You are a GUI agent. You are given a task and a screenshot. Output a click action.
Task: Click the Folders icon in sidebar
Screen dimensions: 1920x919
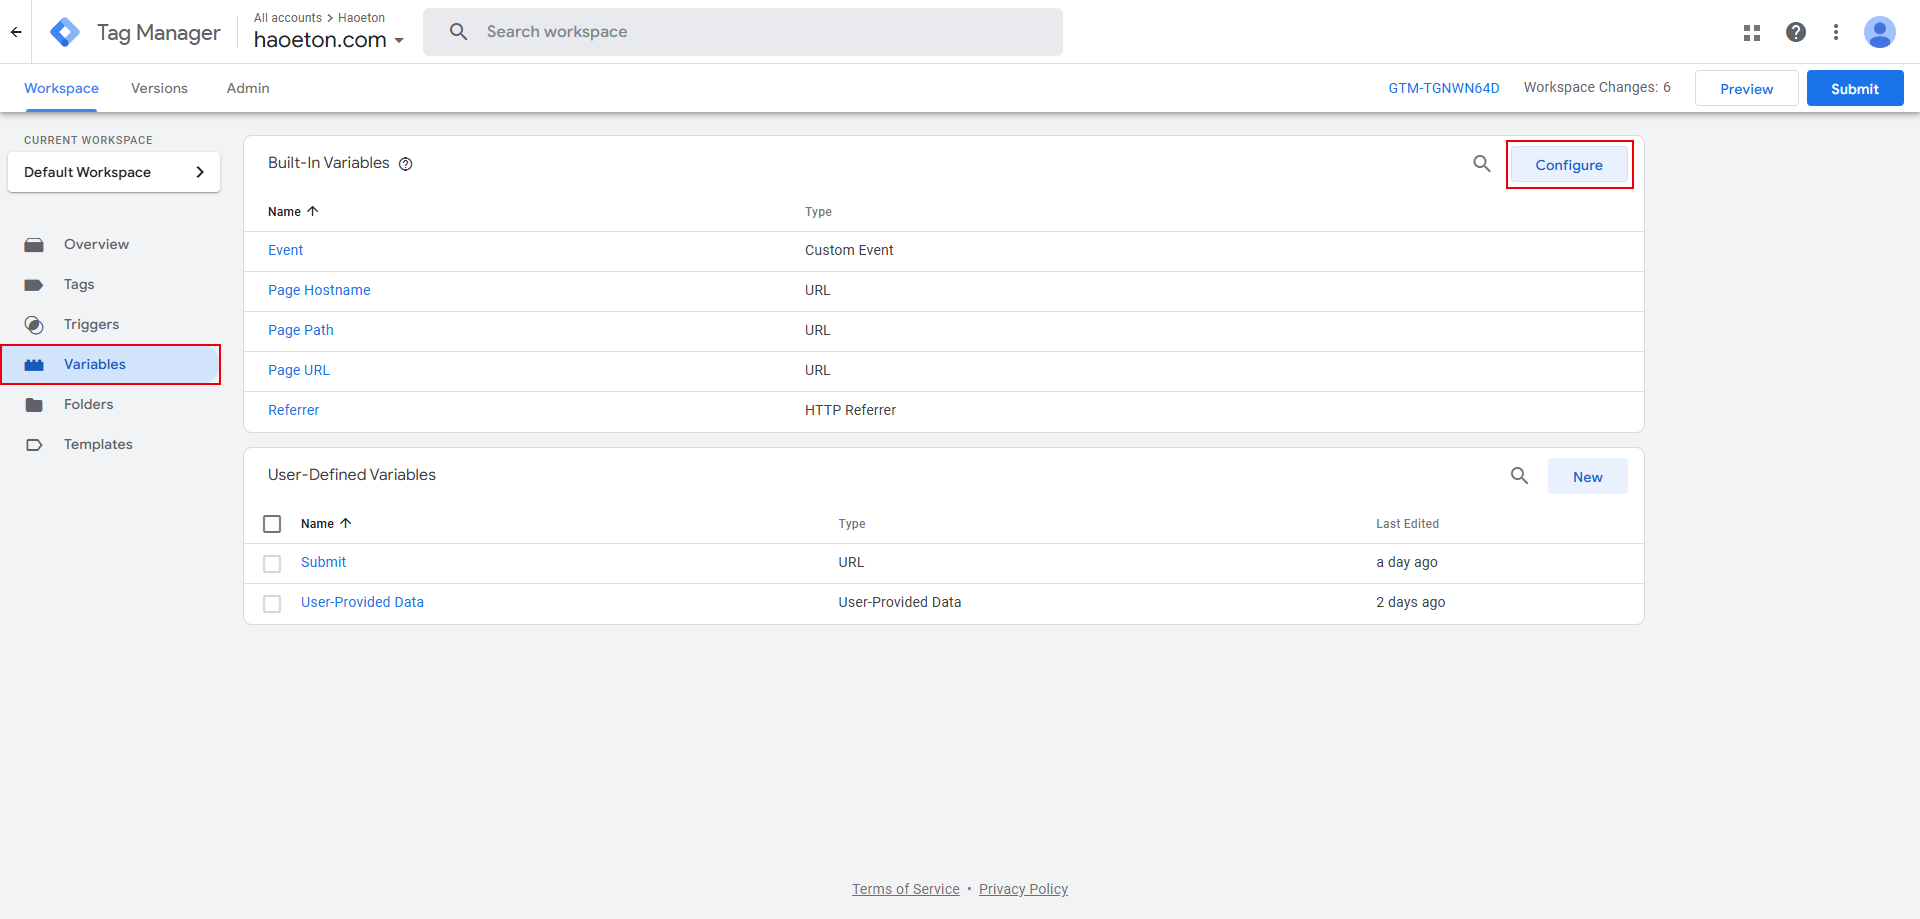click(34, 405)
